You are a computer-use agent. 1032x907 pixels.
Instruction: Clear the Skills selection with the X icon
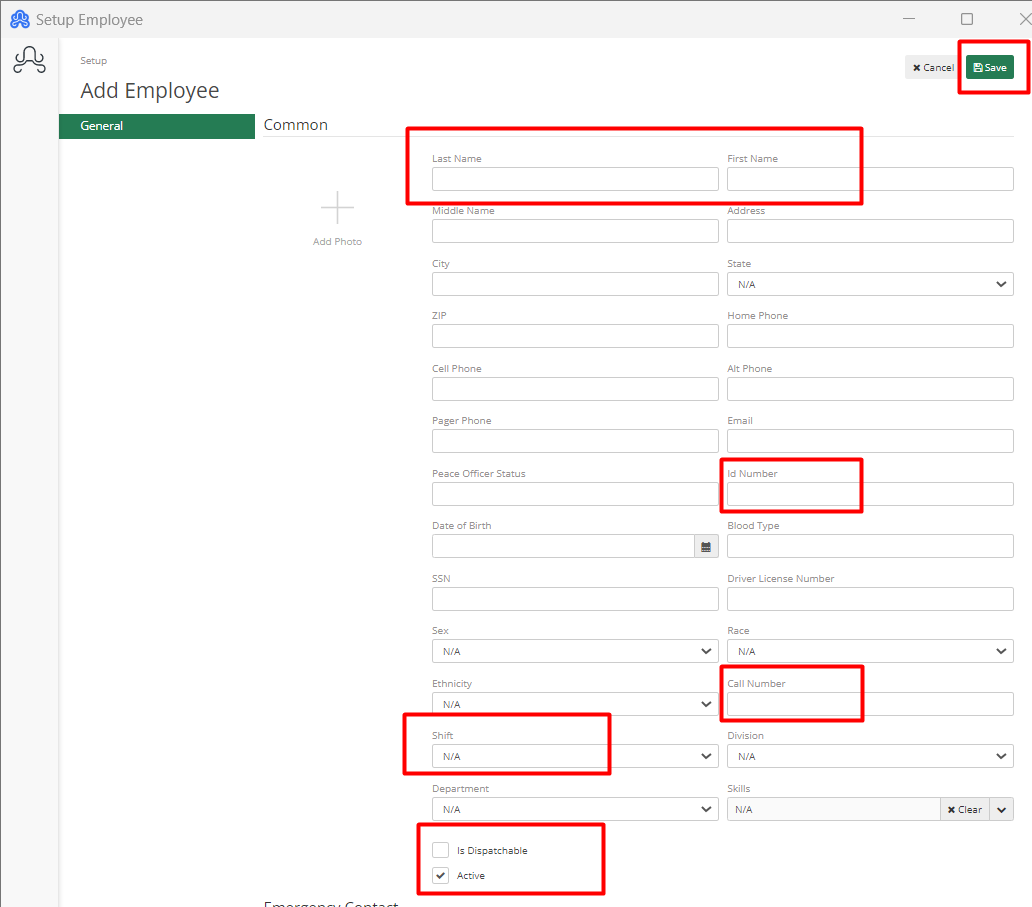click(x=951, y=809)
